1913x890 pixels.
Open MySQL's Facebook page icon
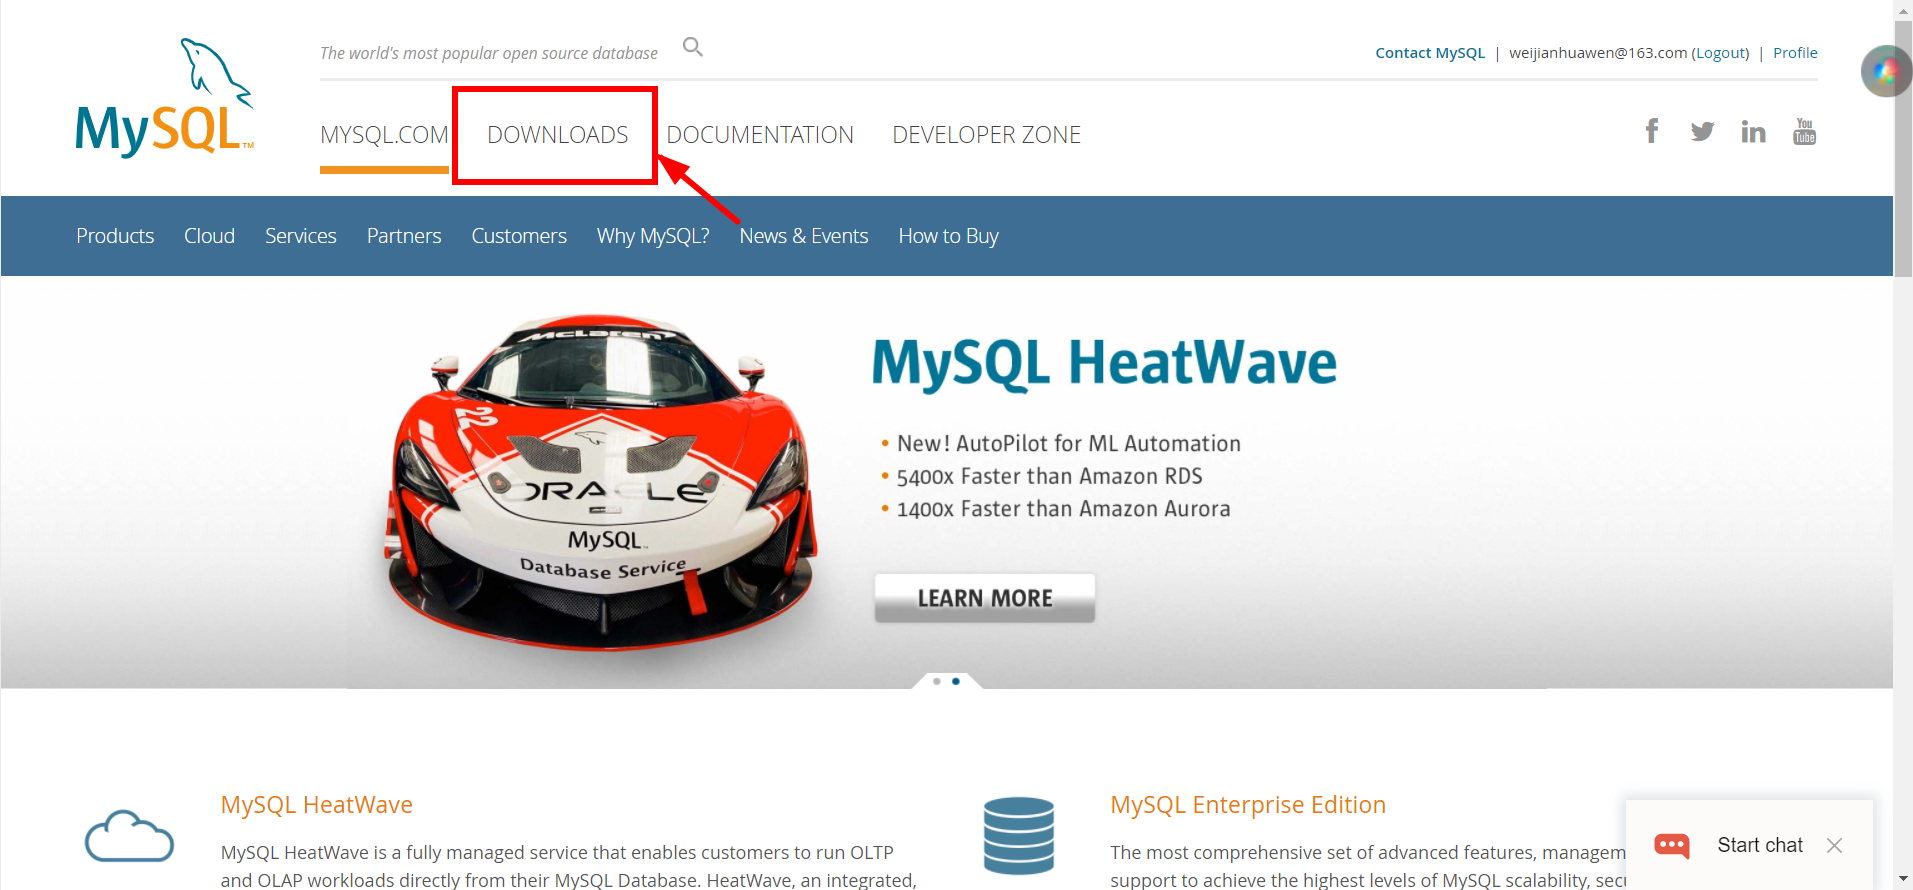[1652, 131]
